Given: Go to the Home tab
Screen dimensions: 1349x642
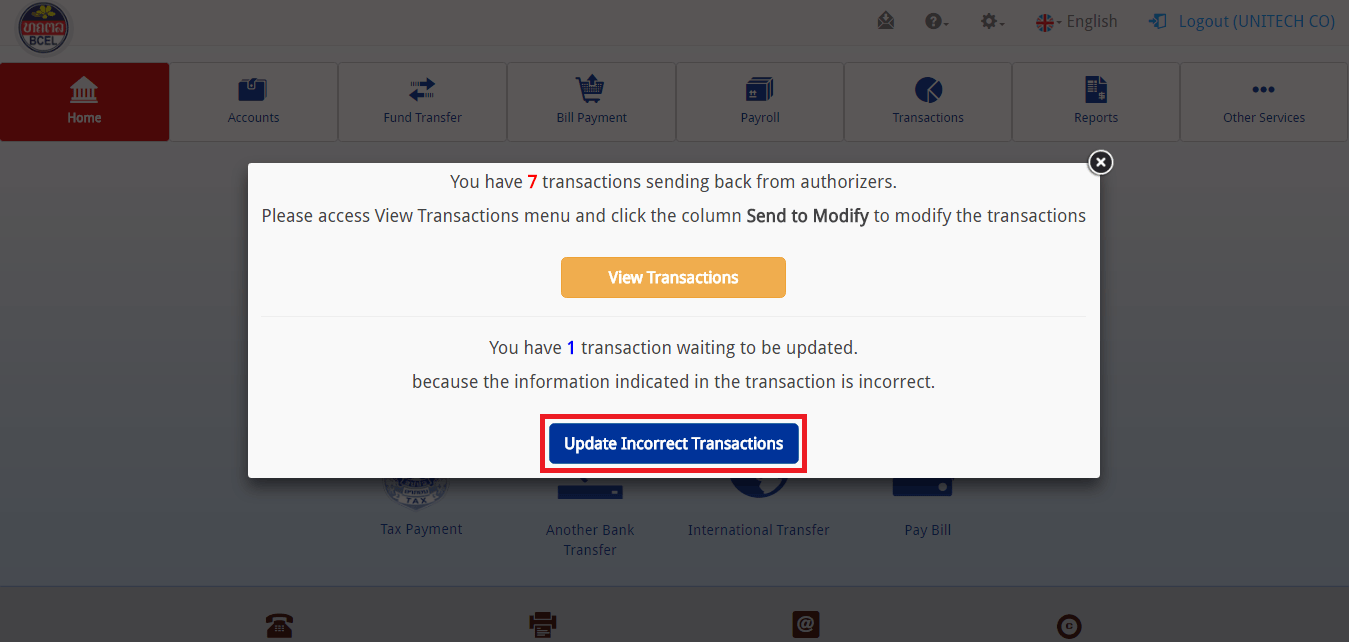Looking at the screenshot, I should 84,102.
